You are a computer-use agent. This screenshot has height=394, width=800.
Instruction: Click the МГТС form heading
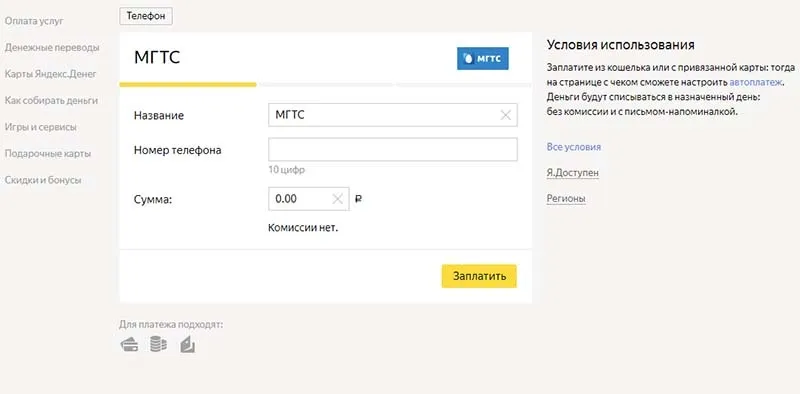click(x=157, y=57)
